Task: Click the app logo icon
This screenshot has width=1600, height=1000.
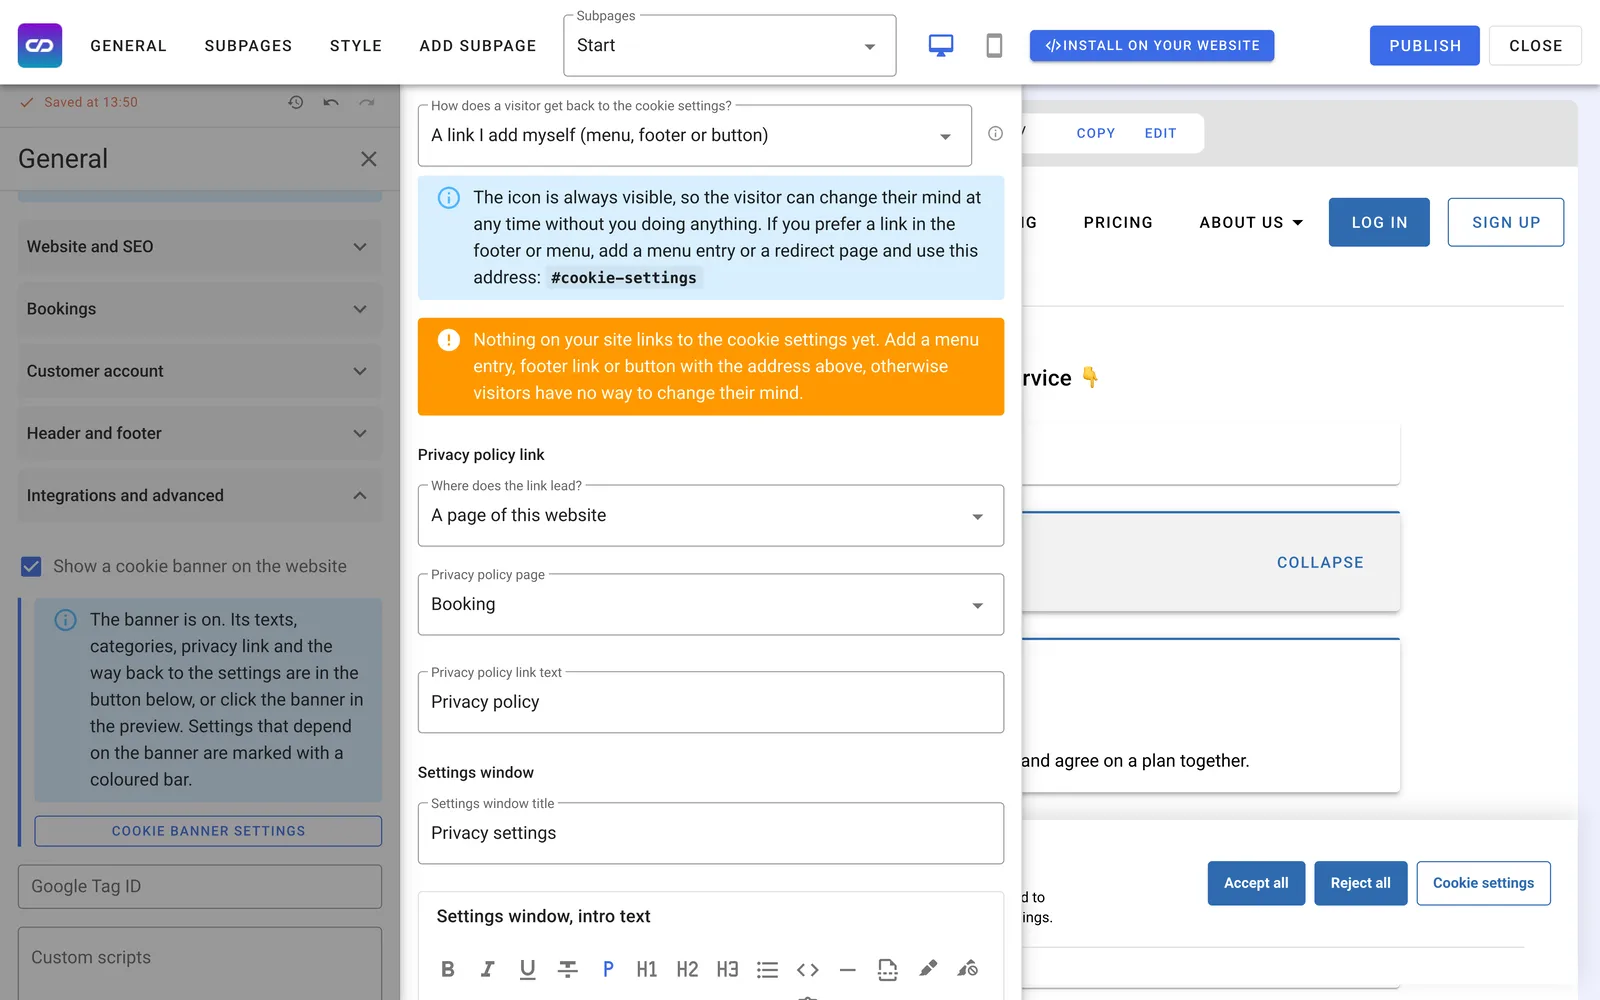Action: (x=40, y=46)
